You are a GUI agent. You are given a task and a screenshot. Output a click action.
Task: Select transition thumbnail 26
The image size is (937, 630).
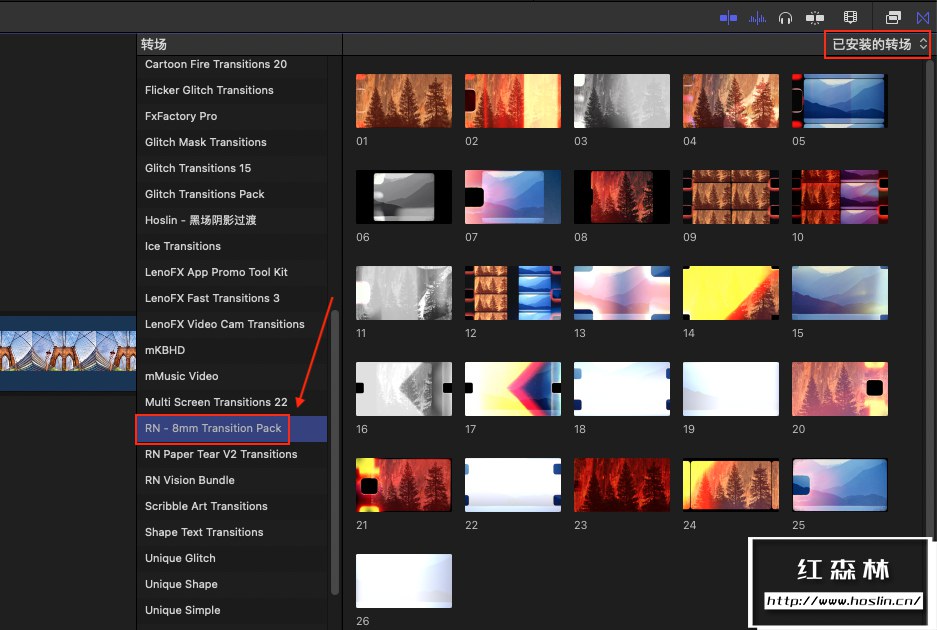tap(403, 580)
